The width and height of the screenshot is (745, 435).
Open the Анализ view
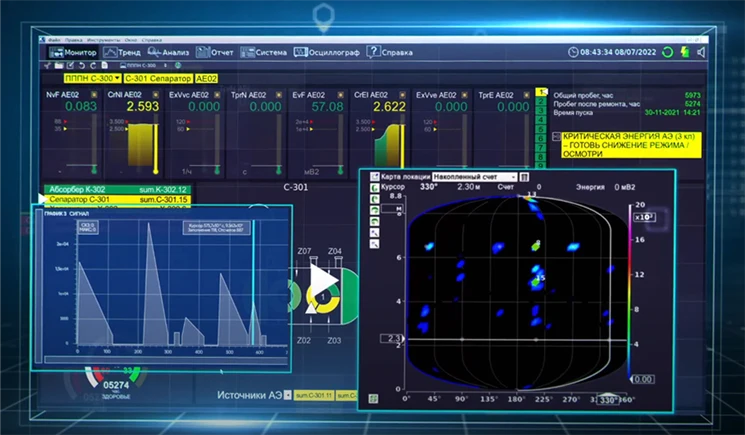pyautogui.click(x=168, y=52)
